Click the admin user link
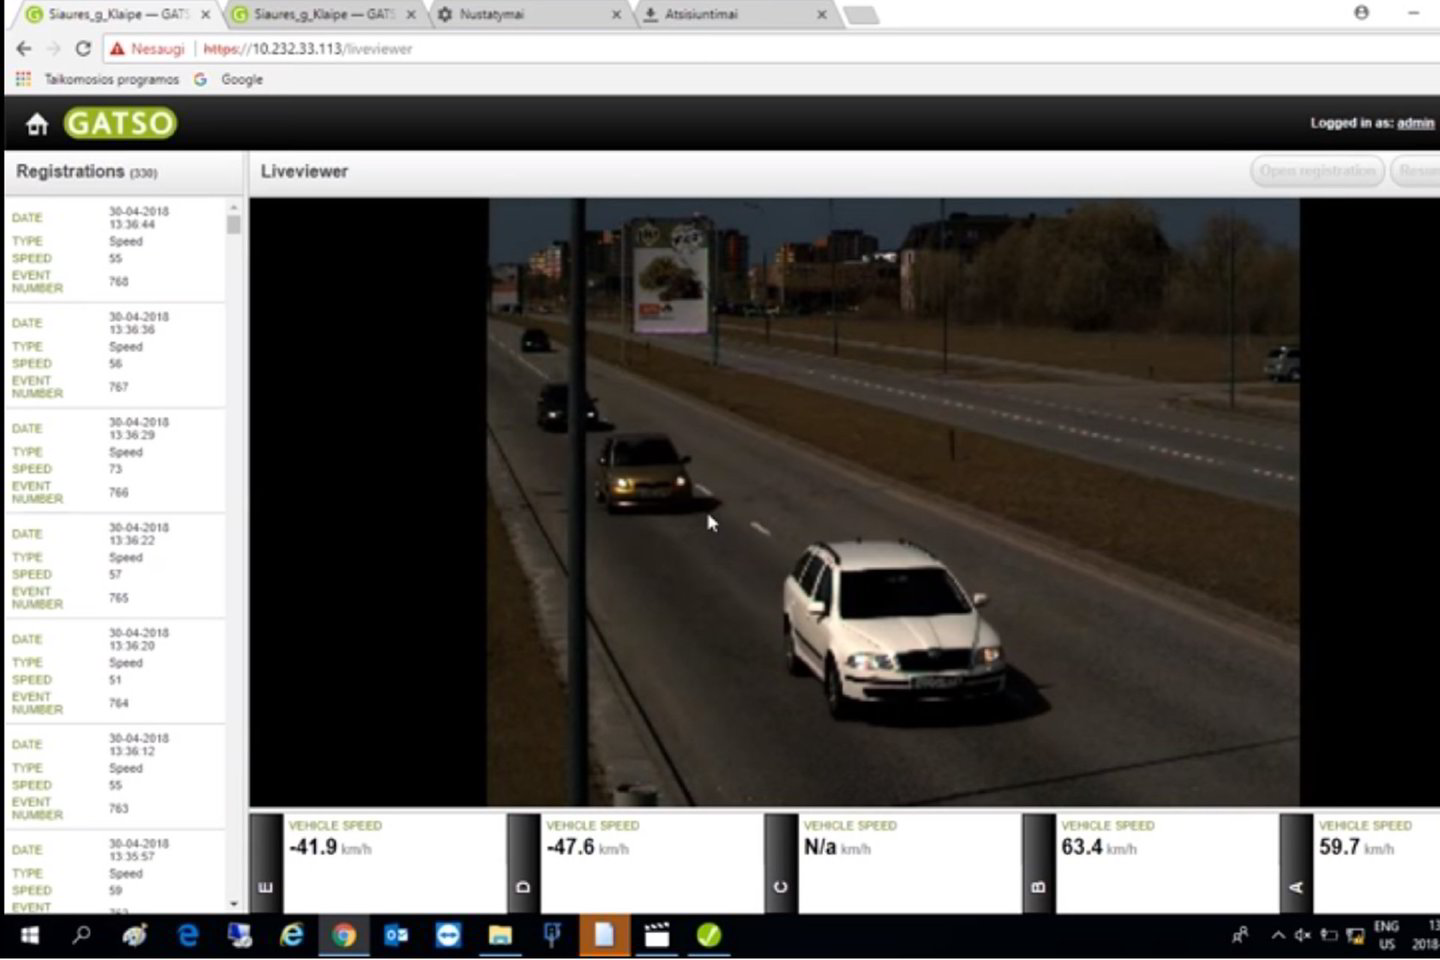1440x960 pixels. tap(1415, 123)
